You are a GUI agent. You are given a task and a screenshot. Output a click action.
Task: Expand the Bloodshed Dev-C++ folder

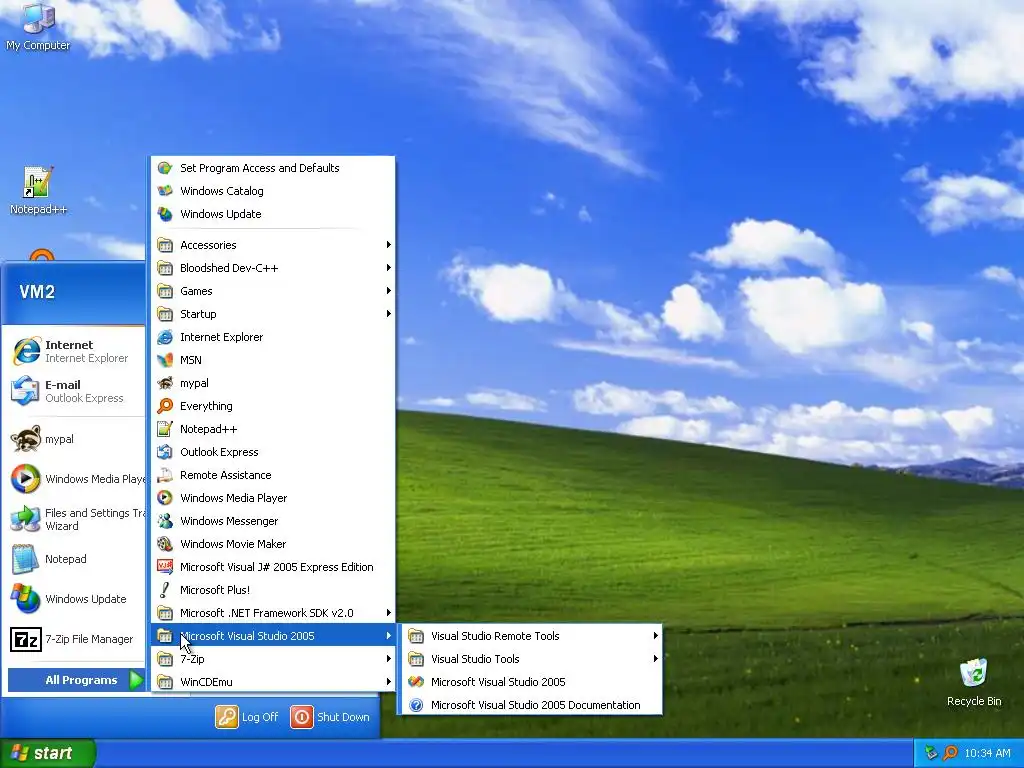[x=273, y=268]
